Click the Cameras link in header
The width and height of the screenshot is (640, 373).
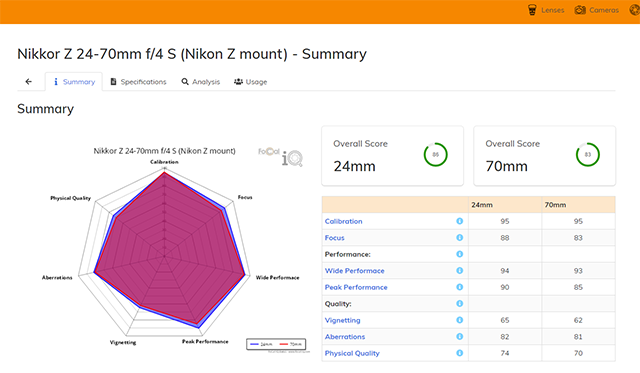[604, 10]
